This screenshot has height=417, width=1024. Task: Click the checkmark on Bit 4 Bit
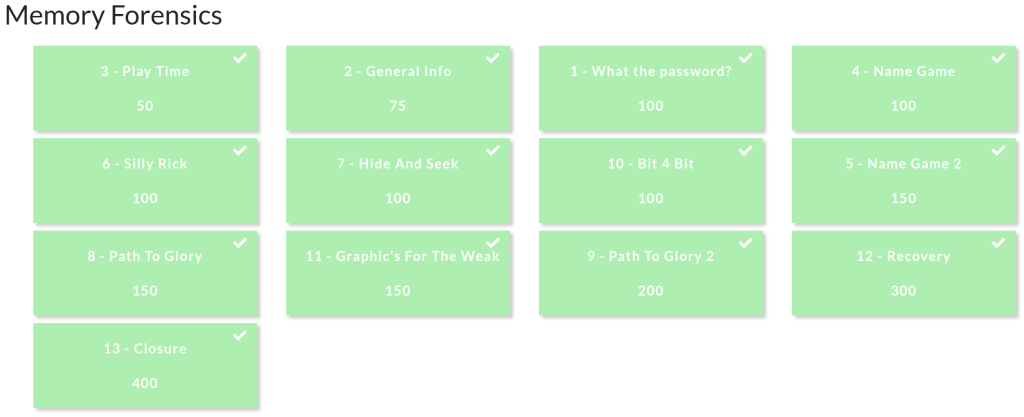tap(745, 150)
